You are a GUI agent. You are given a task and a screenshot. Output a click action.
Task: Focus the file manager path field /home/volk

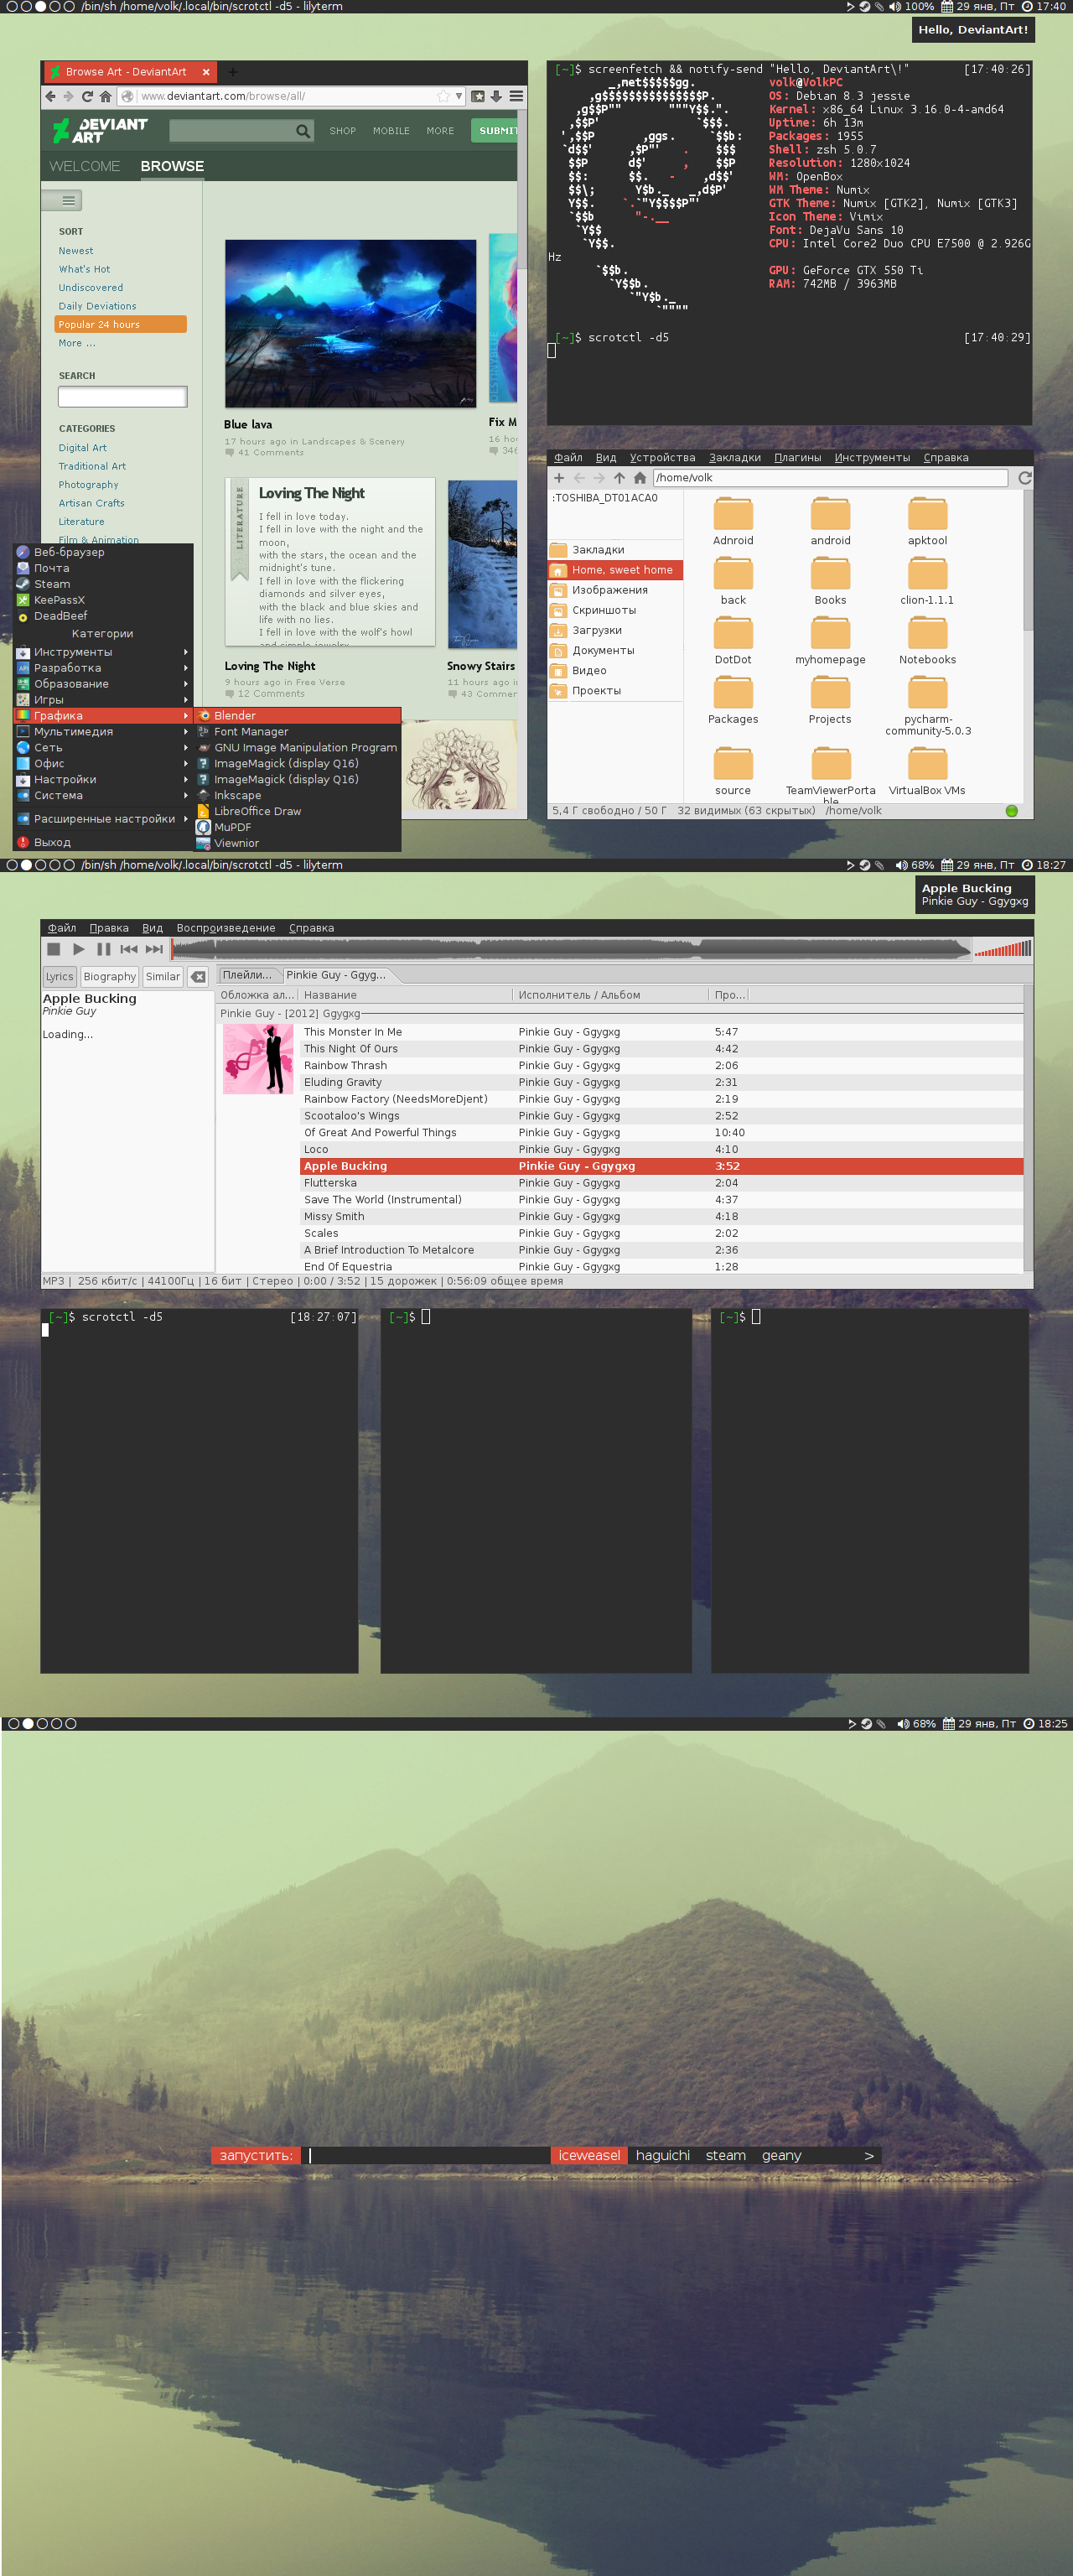click(830, 478)
